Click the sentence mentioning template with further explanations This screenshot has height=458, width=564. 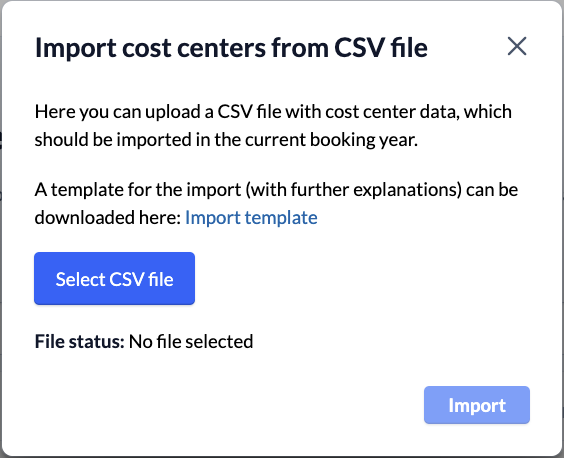(276, 204)
